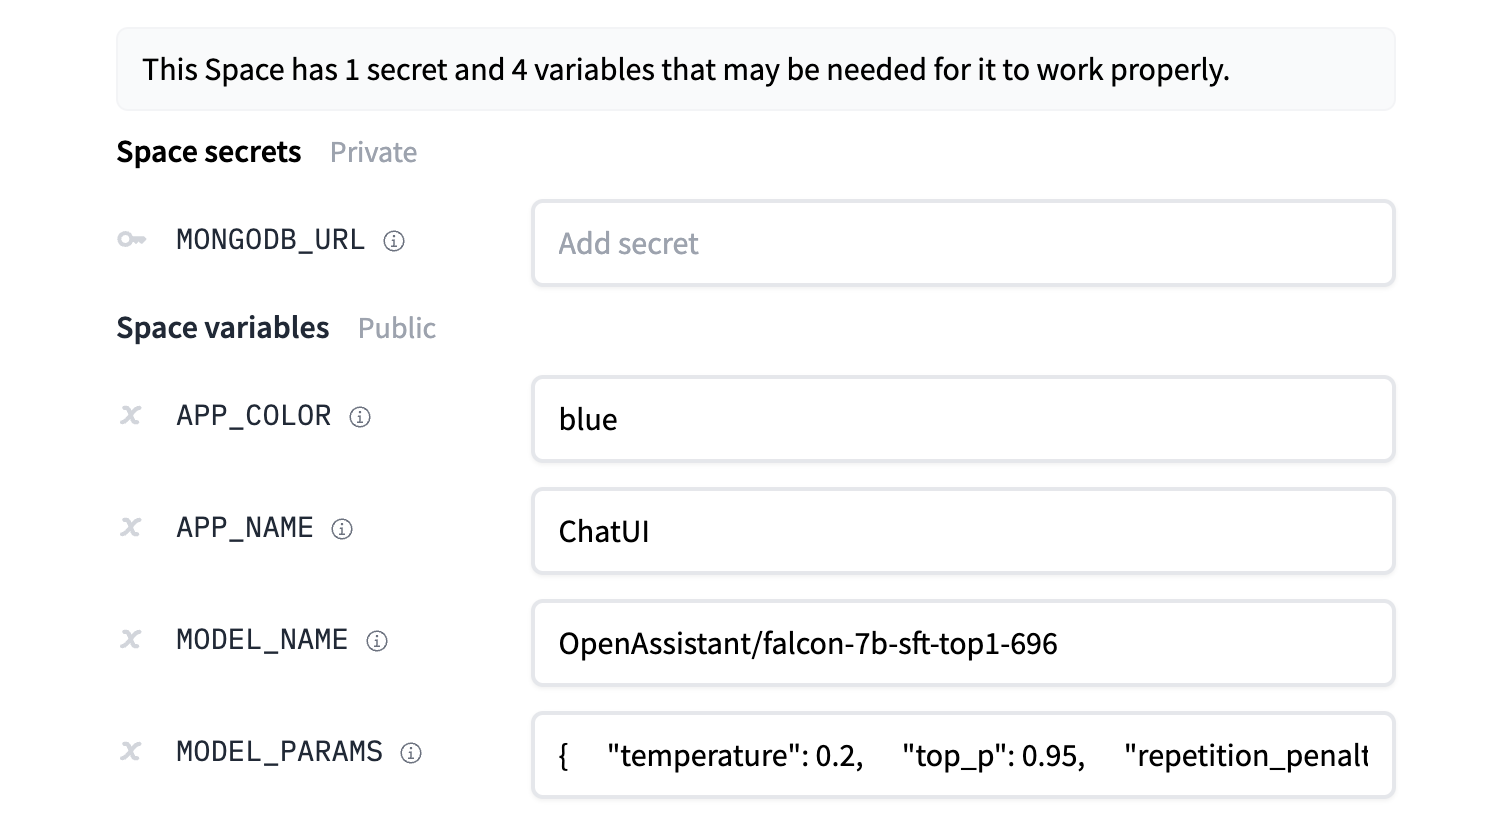1508x839 pixels.
Task: Open the APP_COLOR info tooltip icon
Action: (x=360, y=417)
